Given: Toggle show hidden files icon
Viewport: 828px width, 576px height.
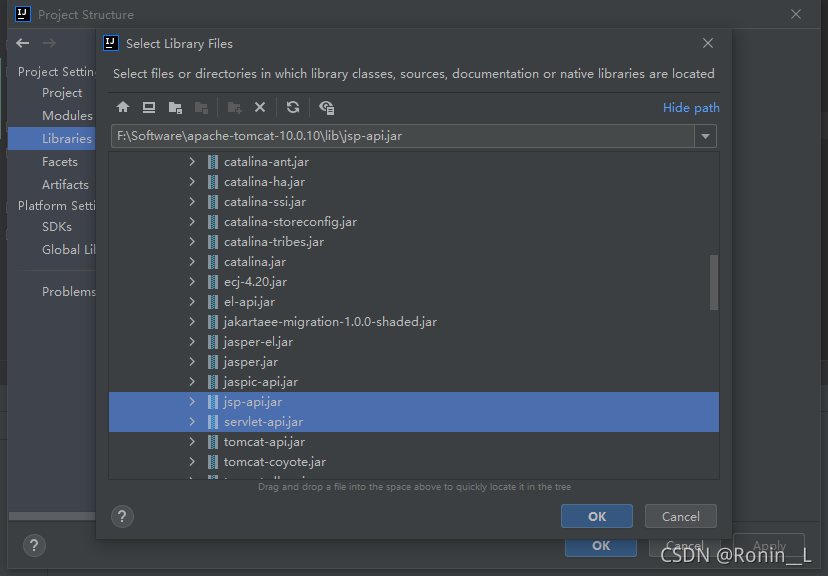Looking at the screenshot, I should [326, 108].
